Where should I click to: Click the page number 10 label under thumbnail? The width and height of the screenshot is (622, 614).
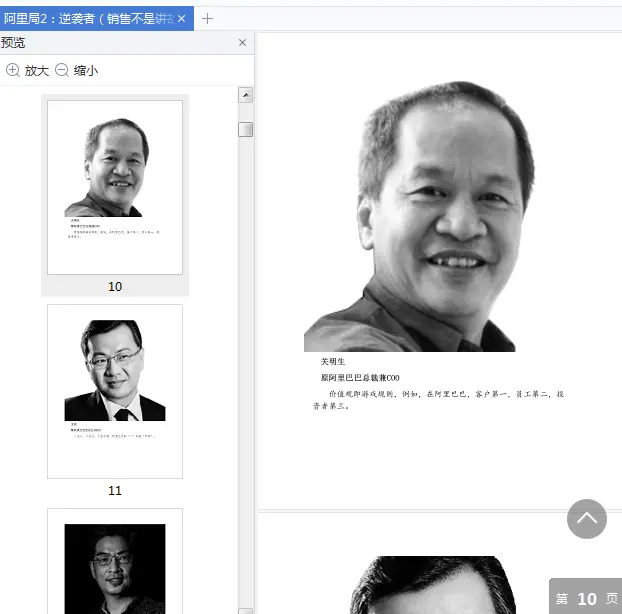click(x=115, y=286)
